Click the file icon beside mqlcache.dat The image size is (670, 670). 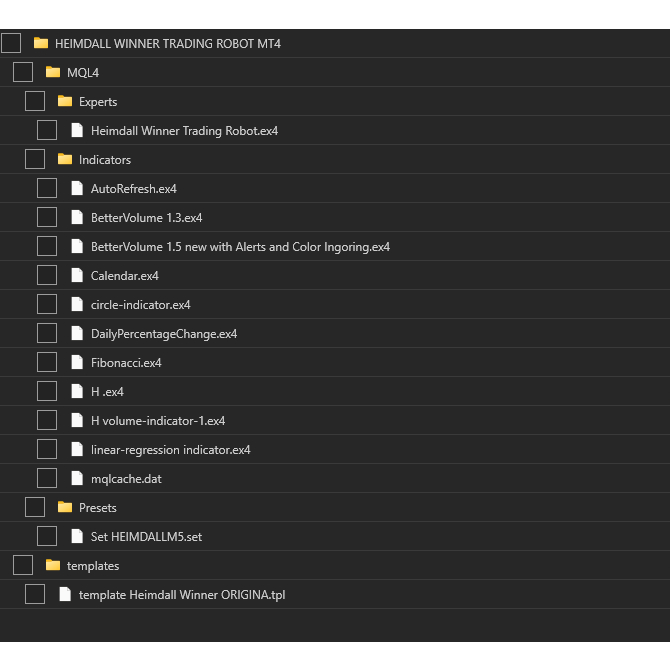(x=77, y=478)
